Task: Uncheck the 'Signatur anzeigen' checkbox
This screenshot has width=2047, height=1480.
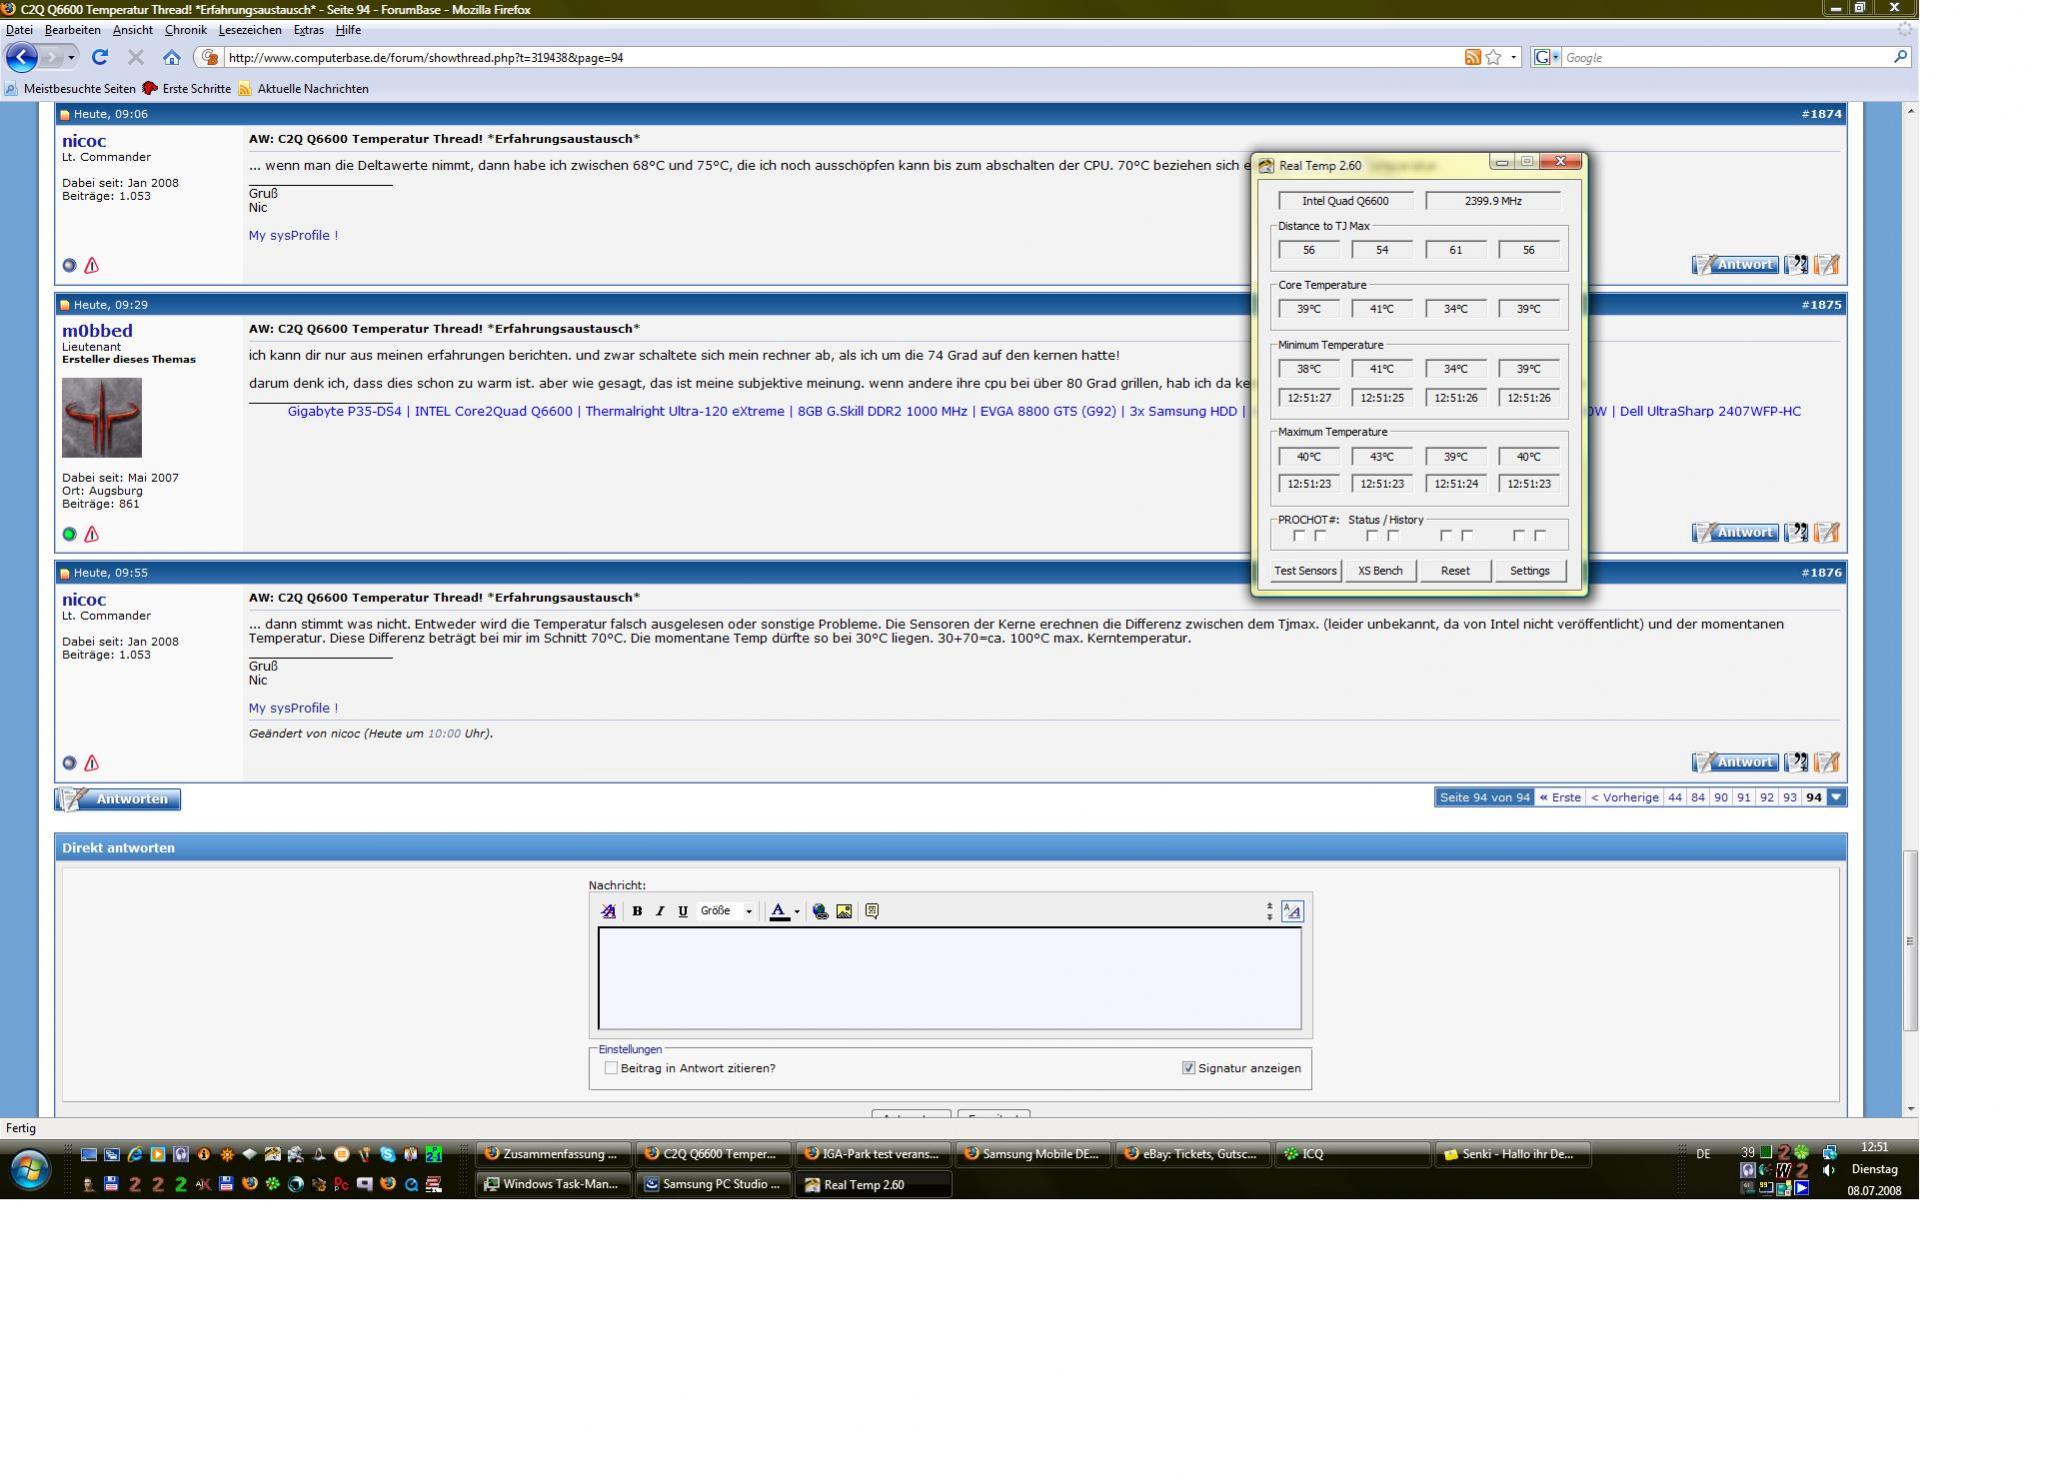Action: [x=1188, y=1068]
